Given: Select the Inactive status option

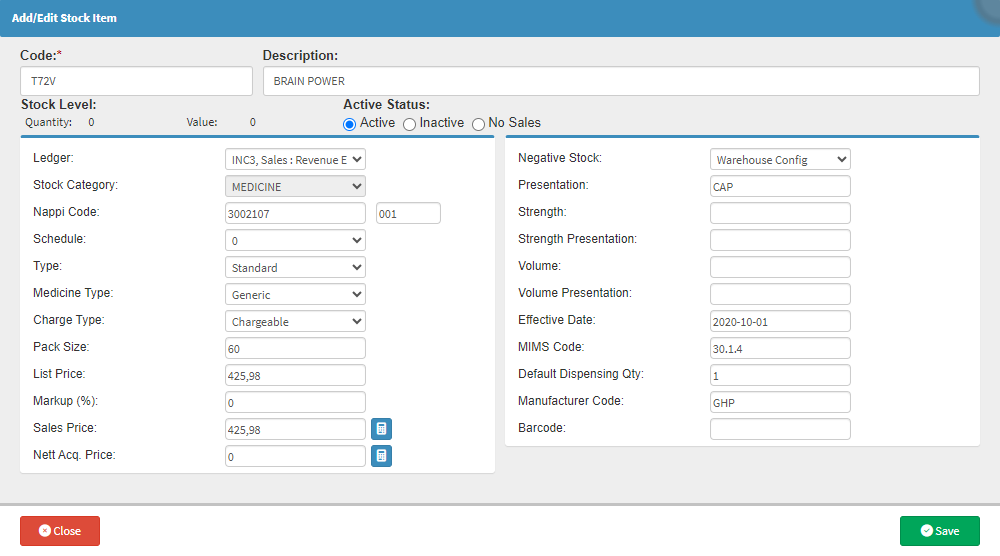Looking at the screenshot, I should [x=409, y=124].
